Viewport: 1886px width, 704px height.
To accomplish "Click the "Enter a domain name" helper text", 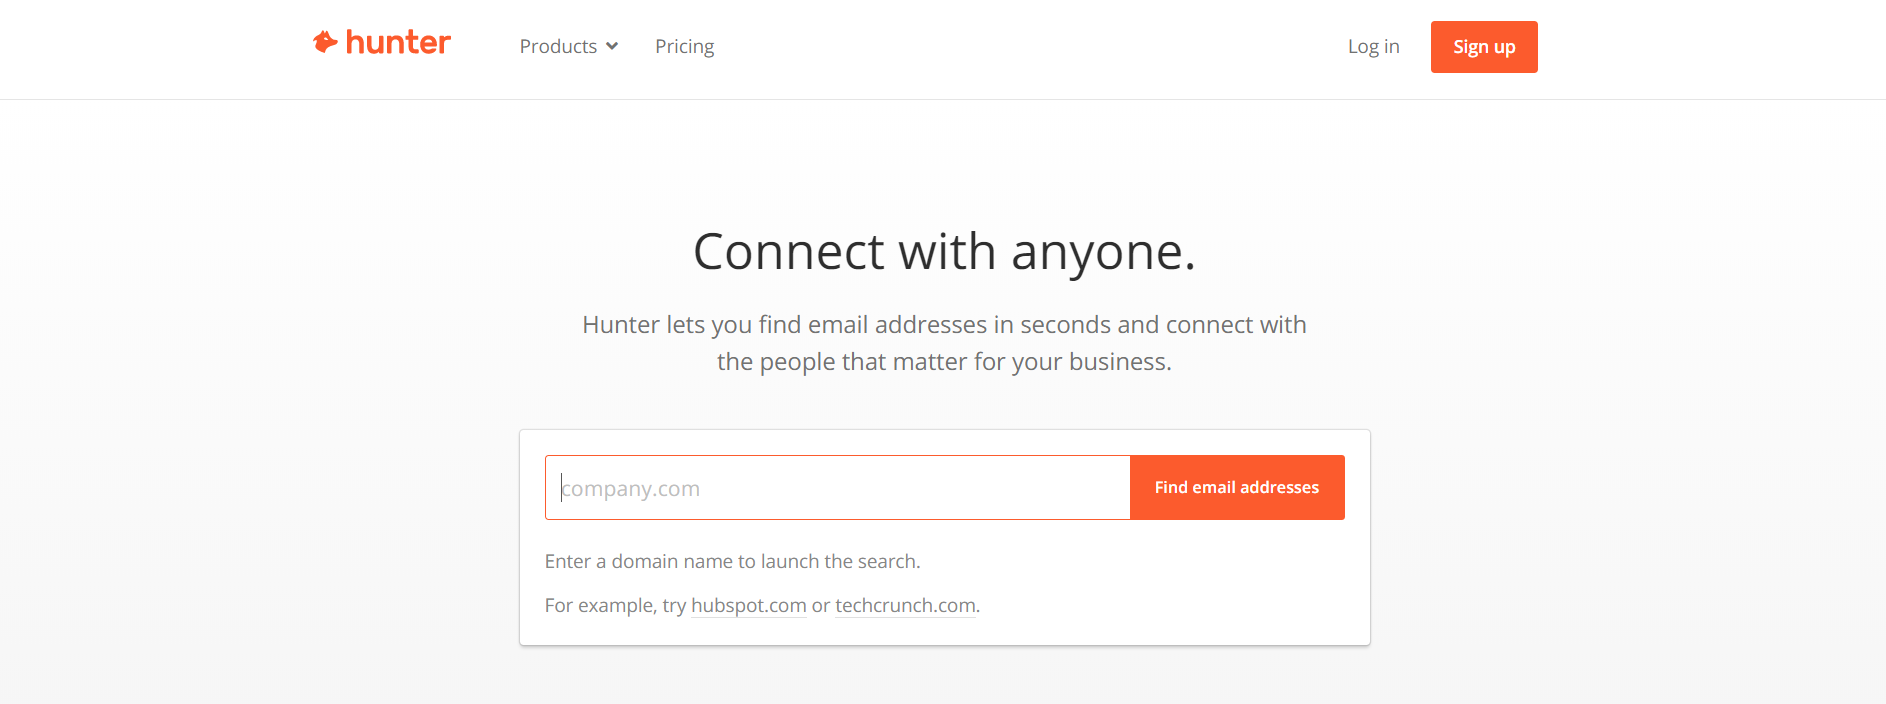I will coord(732,562).
